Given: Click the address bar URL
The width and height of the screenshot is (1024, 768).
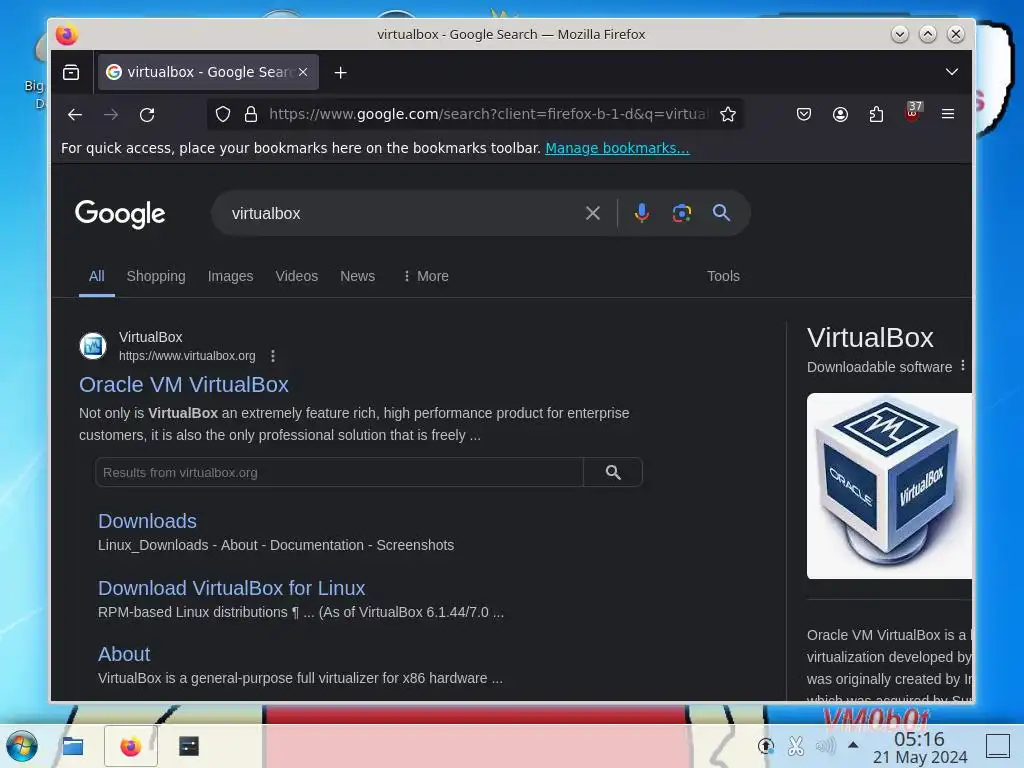Looking at the screenshot, I should (488, 114).
